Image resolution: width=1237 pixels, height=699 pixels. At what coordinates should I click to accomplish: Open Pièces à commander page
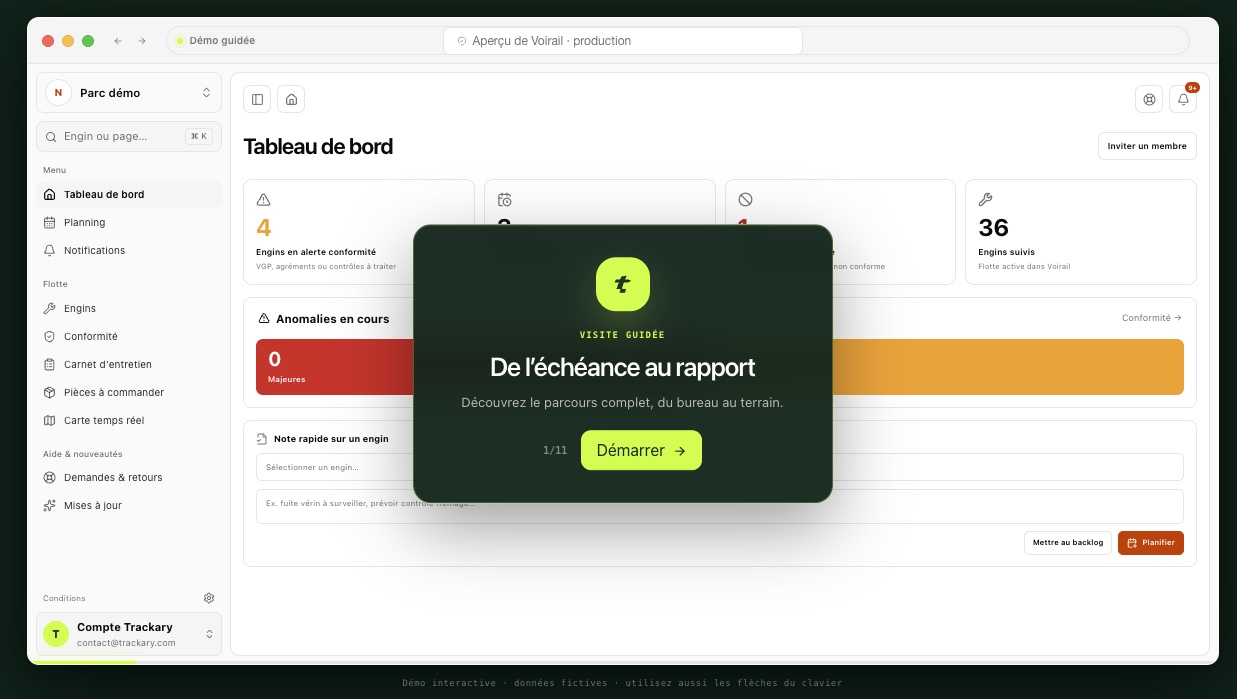(x=129, y=392)
